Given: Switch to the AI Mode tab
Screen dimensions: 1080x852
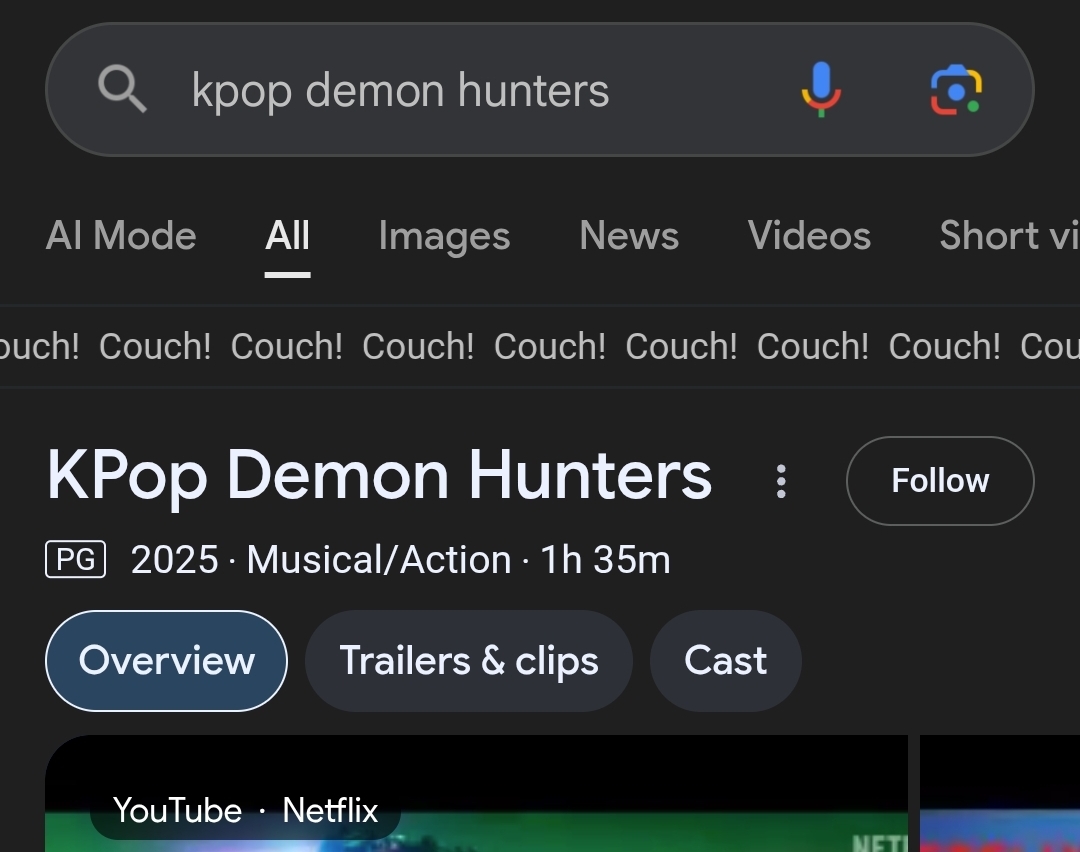Looking at the screenshot, I should [x=121, y=236].
